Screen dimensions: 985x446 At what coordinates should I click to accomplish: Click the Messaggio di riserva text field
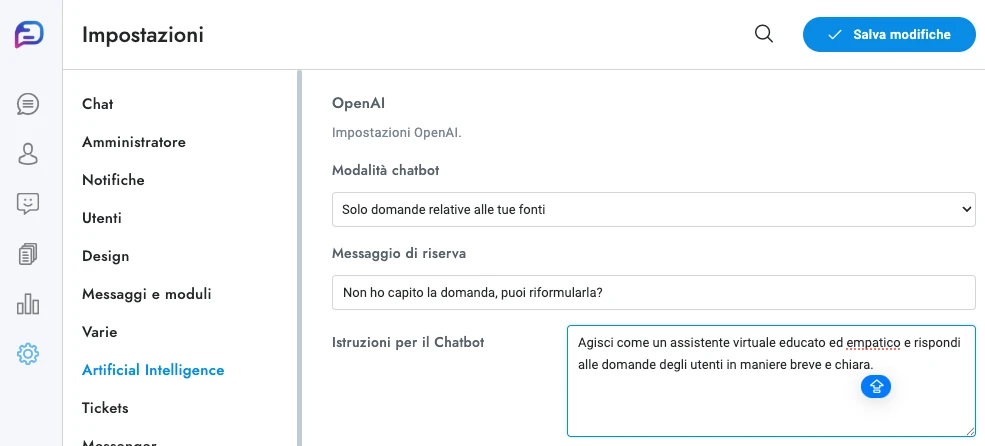653,292
